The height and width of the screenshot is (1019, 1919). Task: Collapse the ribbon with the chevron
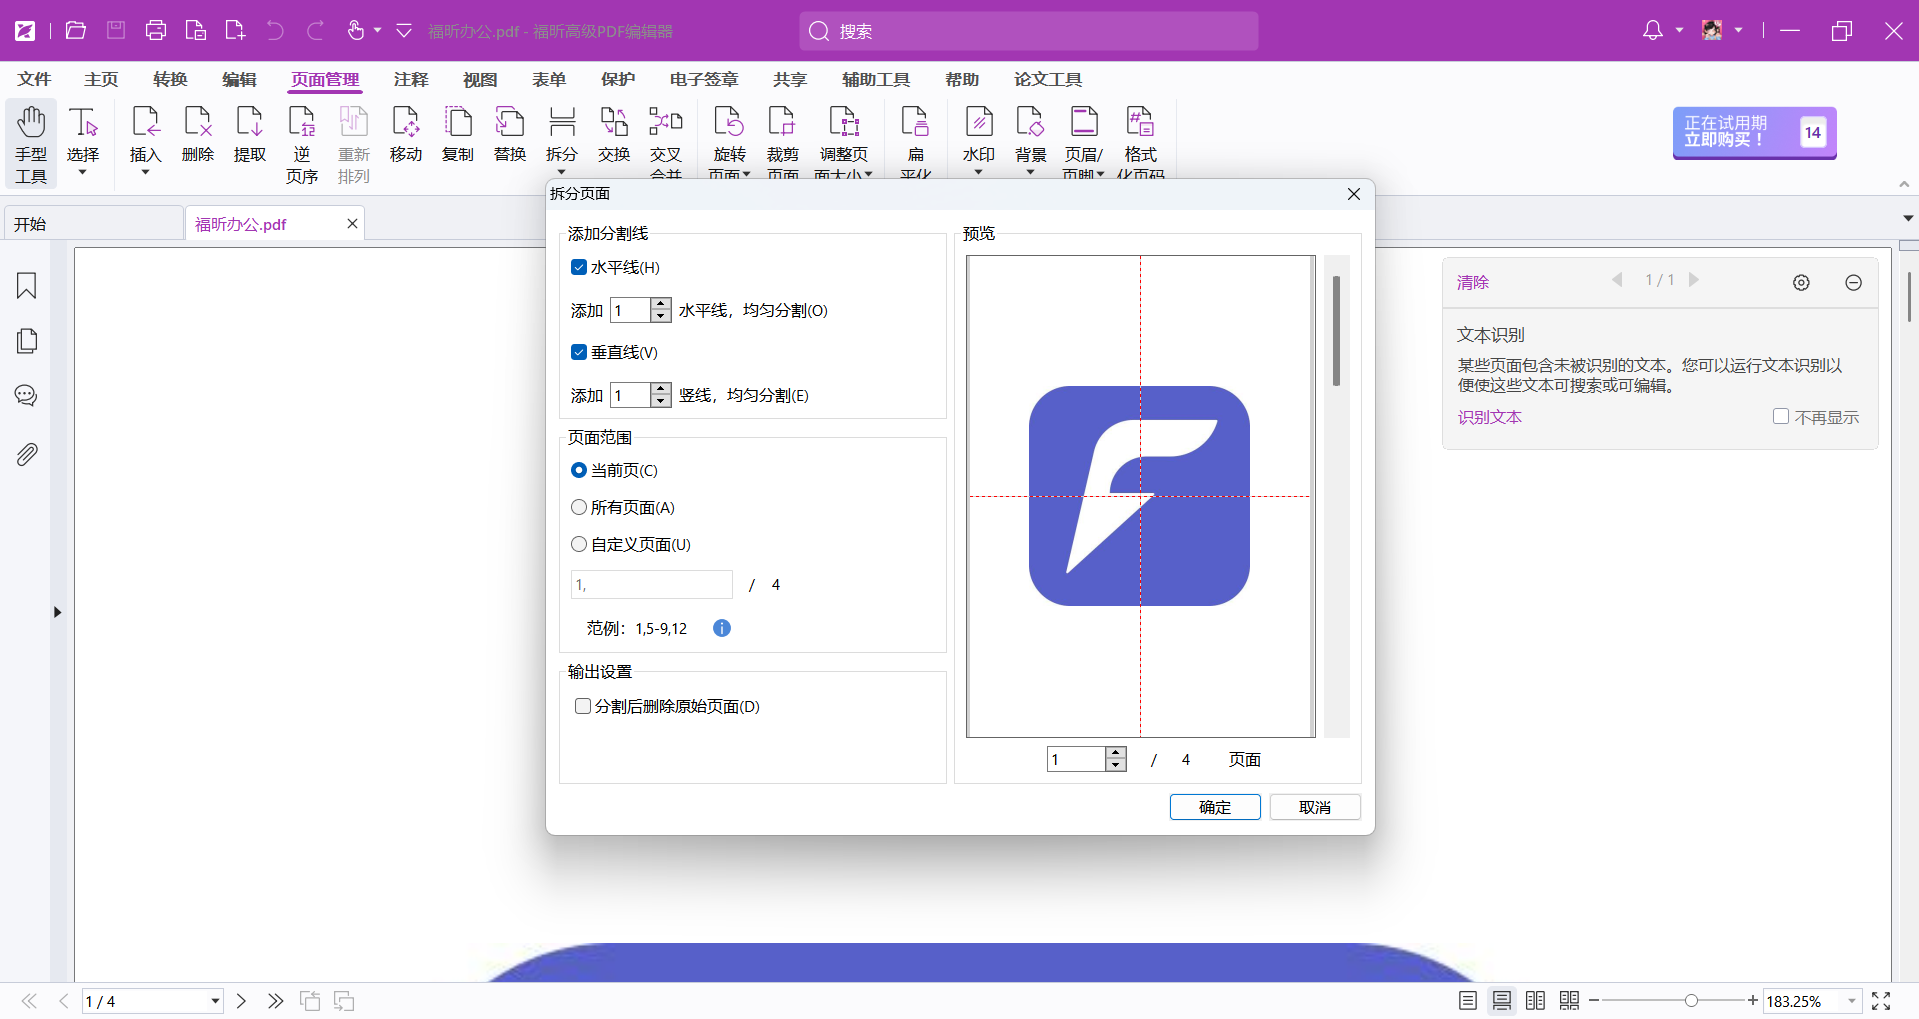tap(1904, 185)
